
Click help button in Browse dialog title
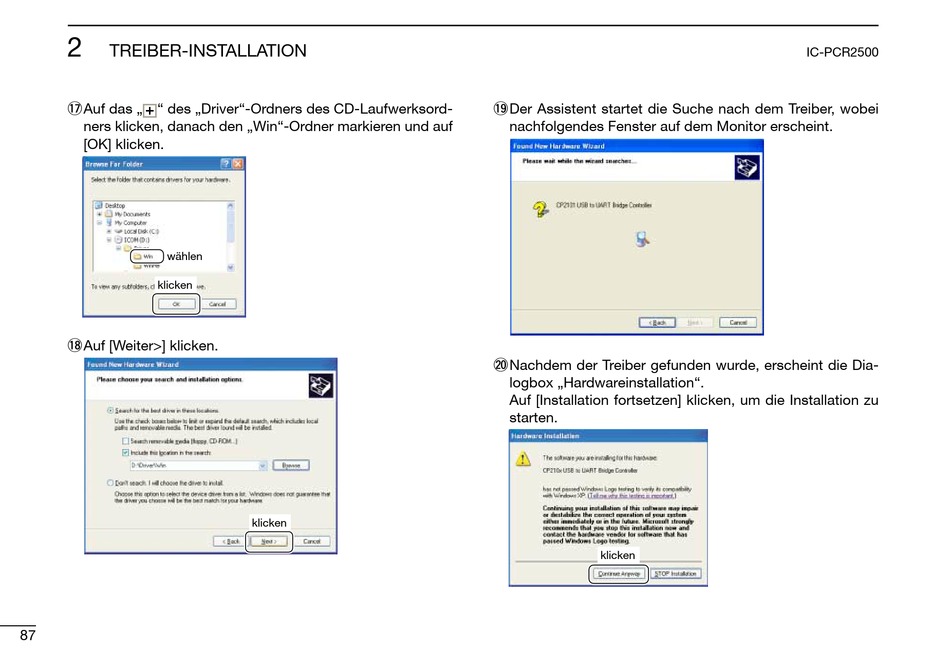coord(225,164)
